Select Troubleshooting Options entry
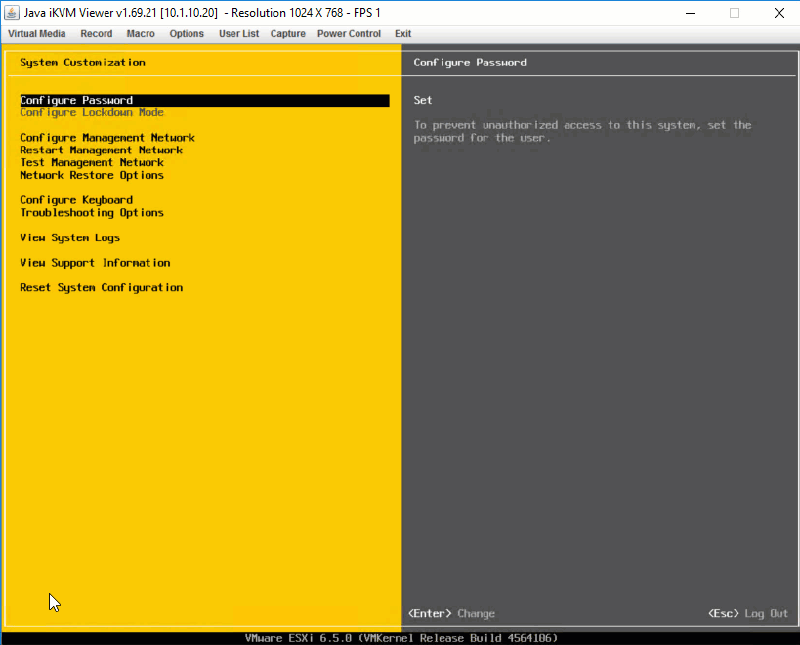Viewport: 800px width, 645px height. tap(94, 212)
